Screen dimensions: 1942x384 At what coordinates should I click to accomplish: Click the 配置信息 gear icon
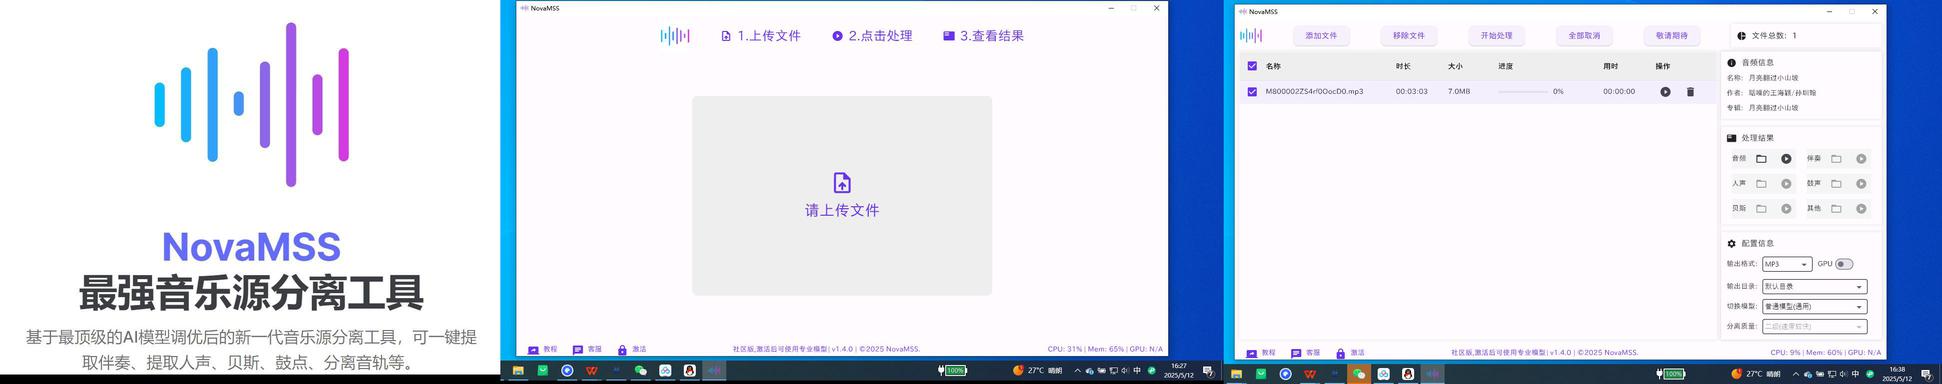pyautogui.click(x=1732, y=244)
